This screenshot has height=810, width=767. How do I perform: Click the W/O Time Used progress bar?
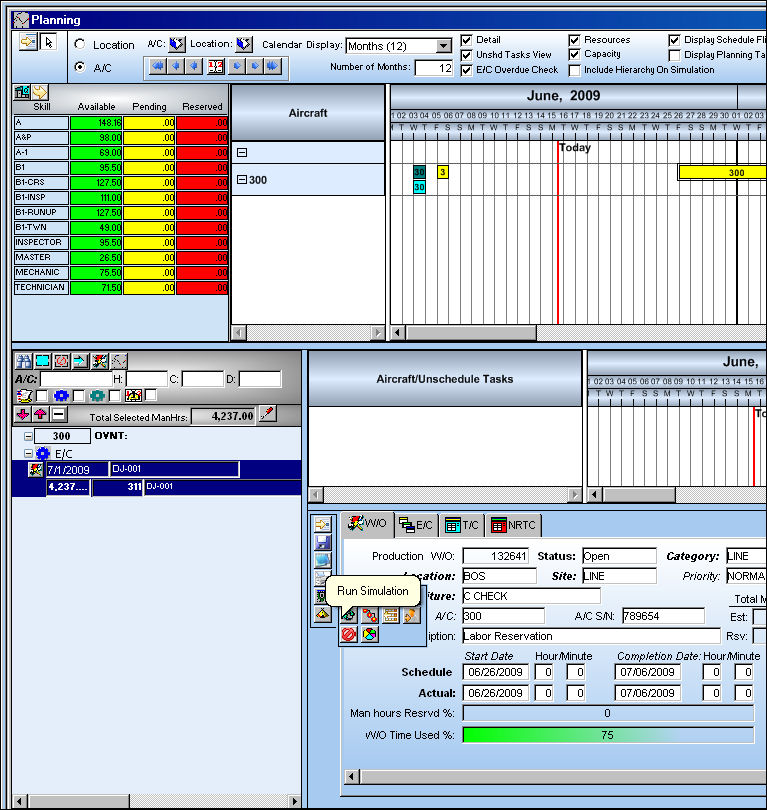[608, 735]
